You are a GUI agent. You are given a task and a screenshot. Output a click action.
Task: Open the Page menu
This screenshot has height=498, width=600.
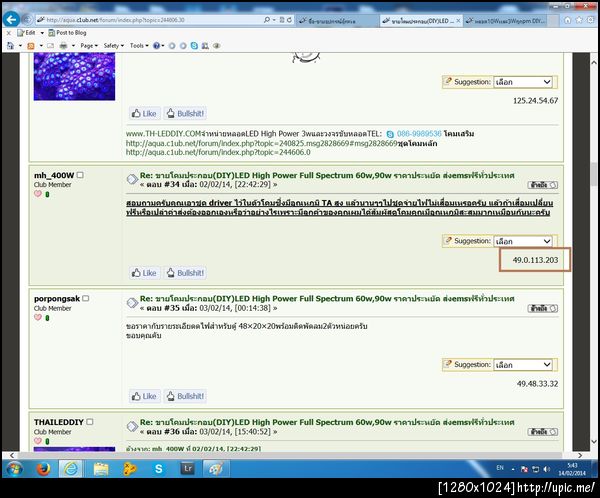click(x=89, y=46)
